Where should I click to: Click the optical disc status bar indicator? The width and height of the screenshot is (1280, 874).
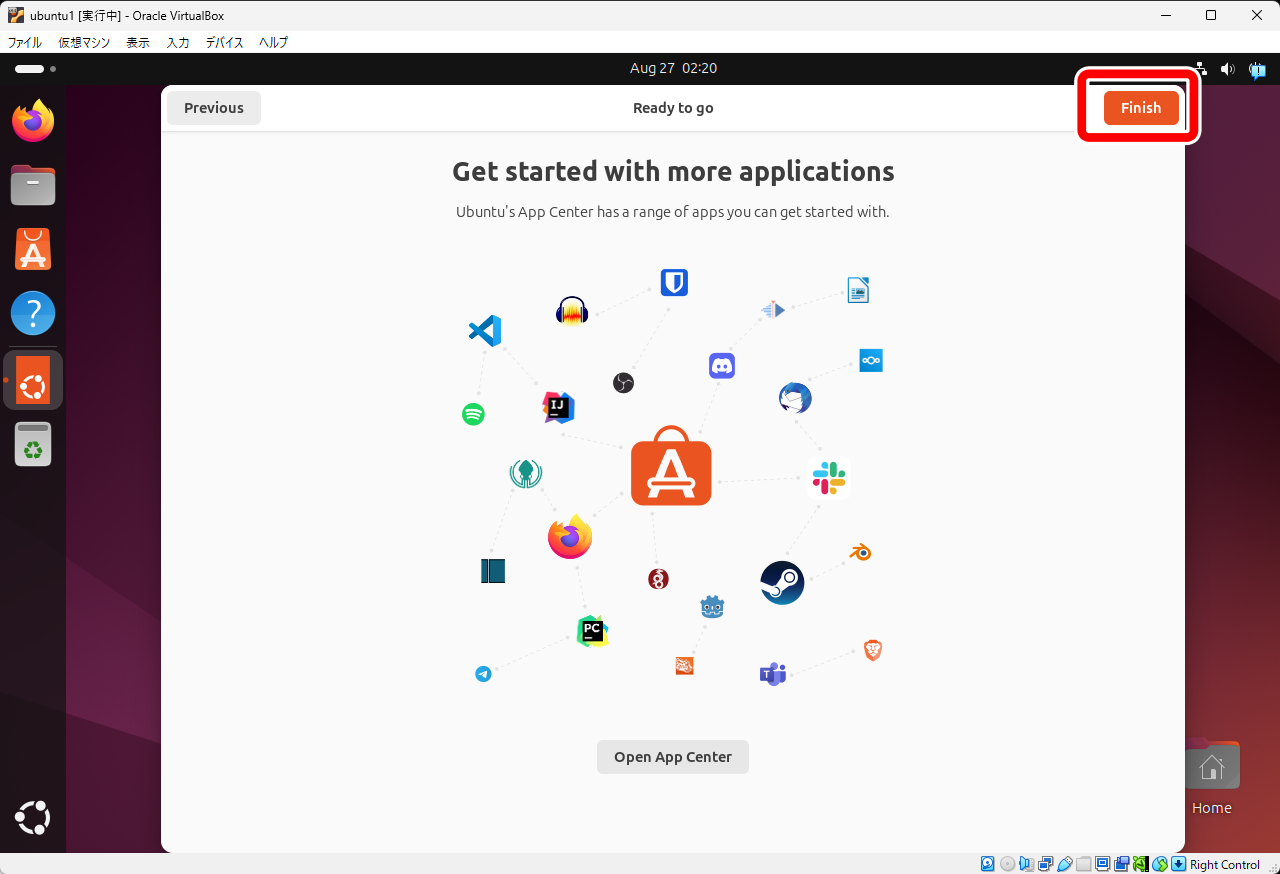pos(1007,864)
